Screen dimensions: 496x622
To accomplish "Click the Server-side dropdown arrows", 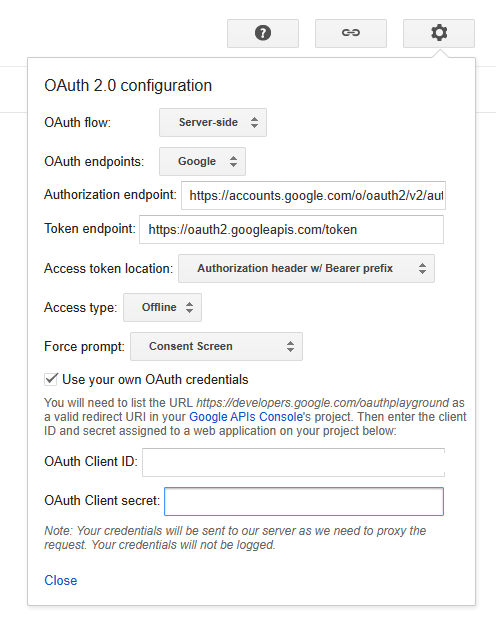I will pos(254,123).
